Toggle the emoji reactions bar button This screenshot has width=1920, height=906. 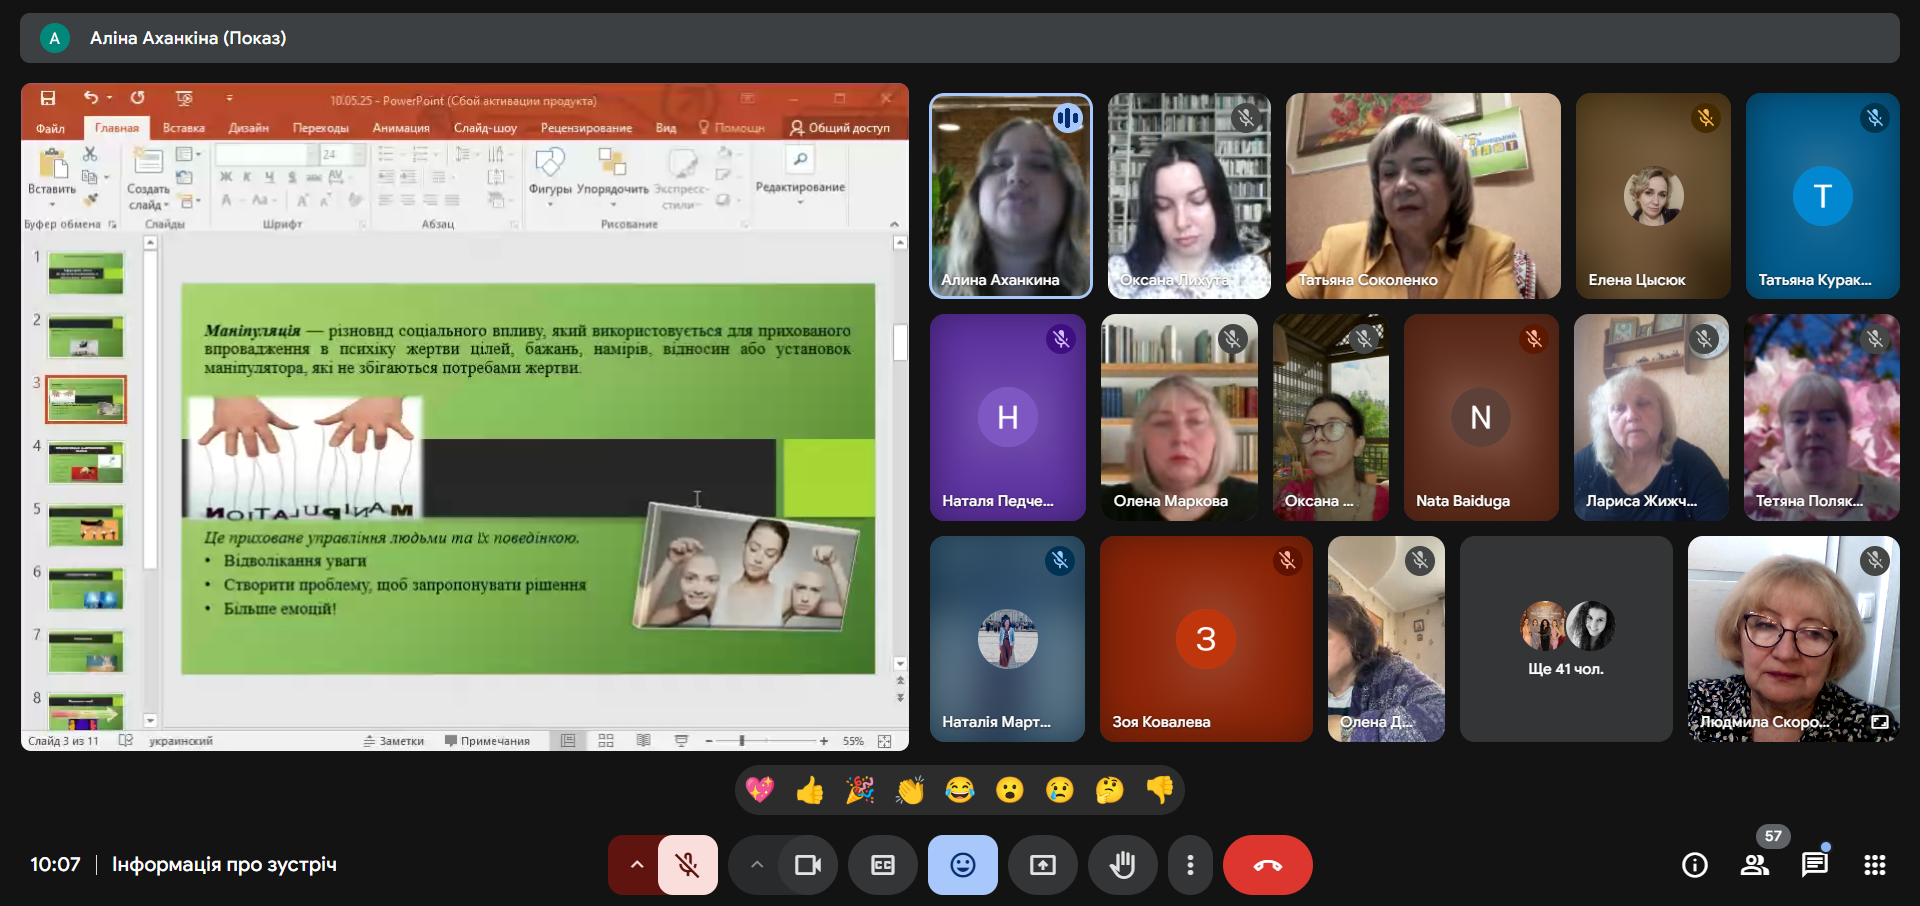(962, 865)
